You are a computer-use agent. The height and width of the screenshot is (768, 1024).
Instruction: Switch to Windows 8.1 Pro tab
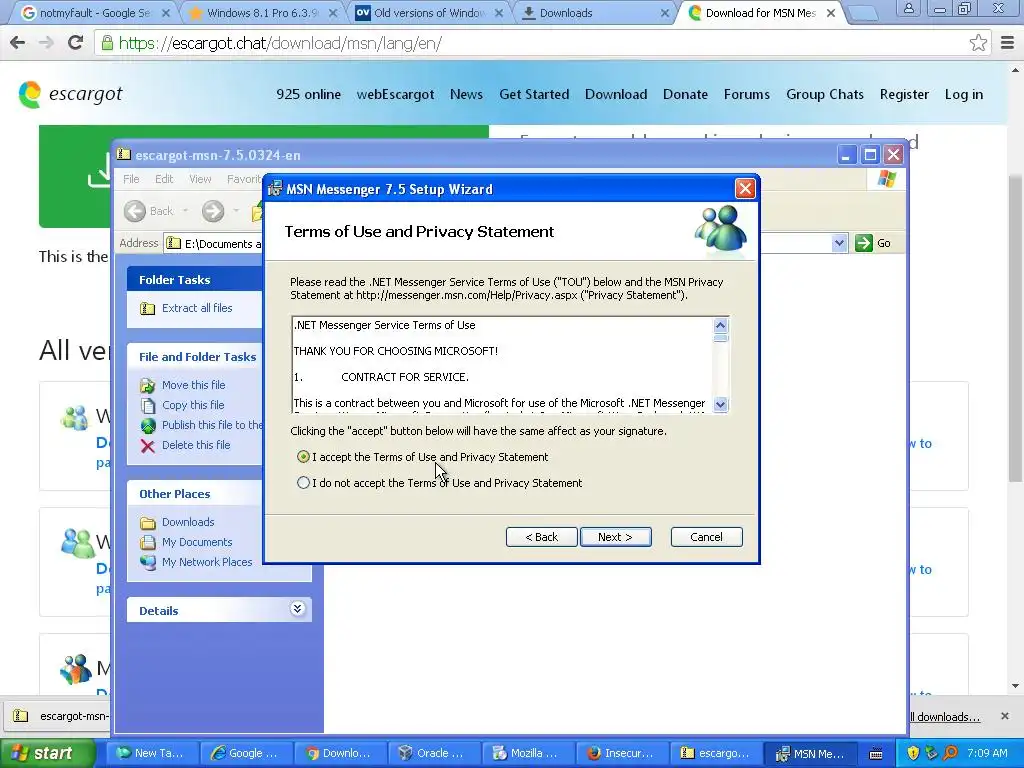click(264, 13)
